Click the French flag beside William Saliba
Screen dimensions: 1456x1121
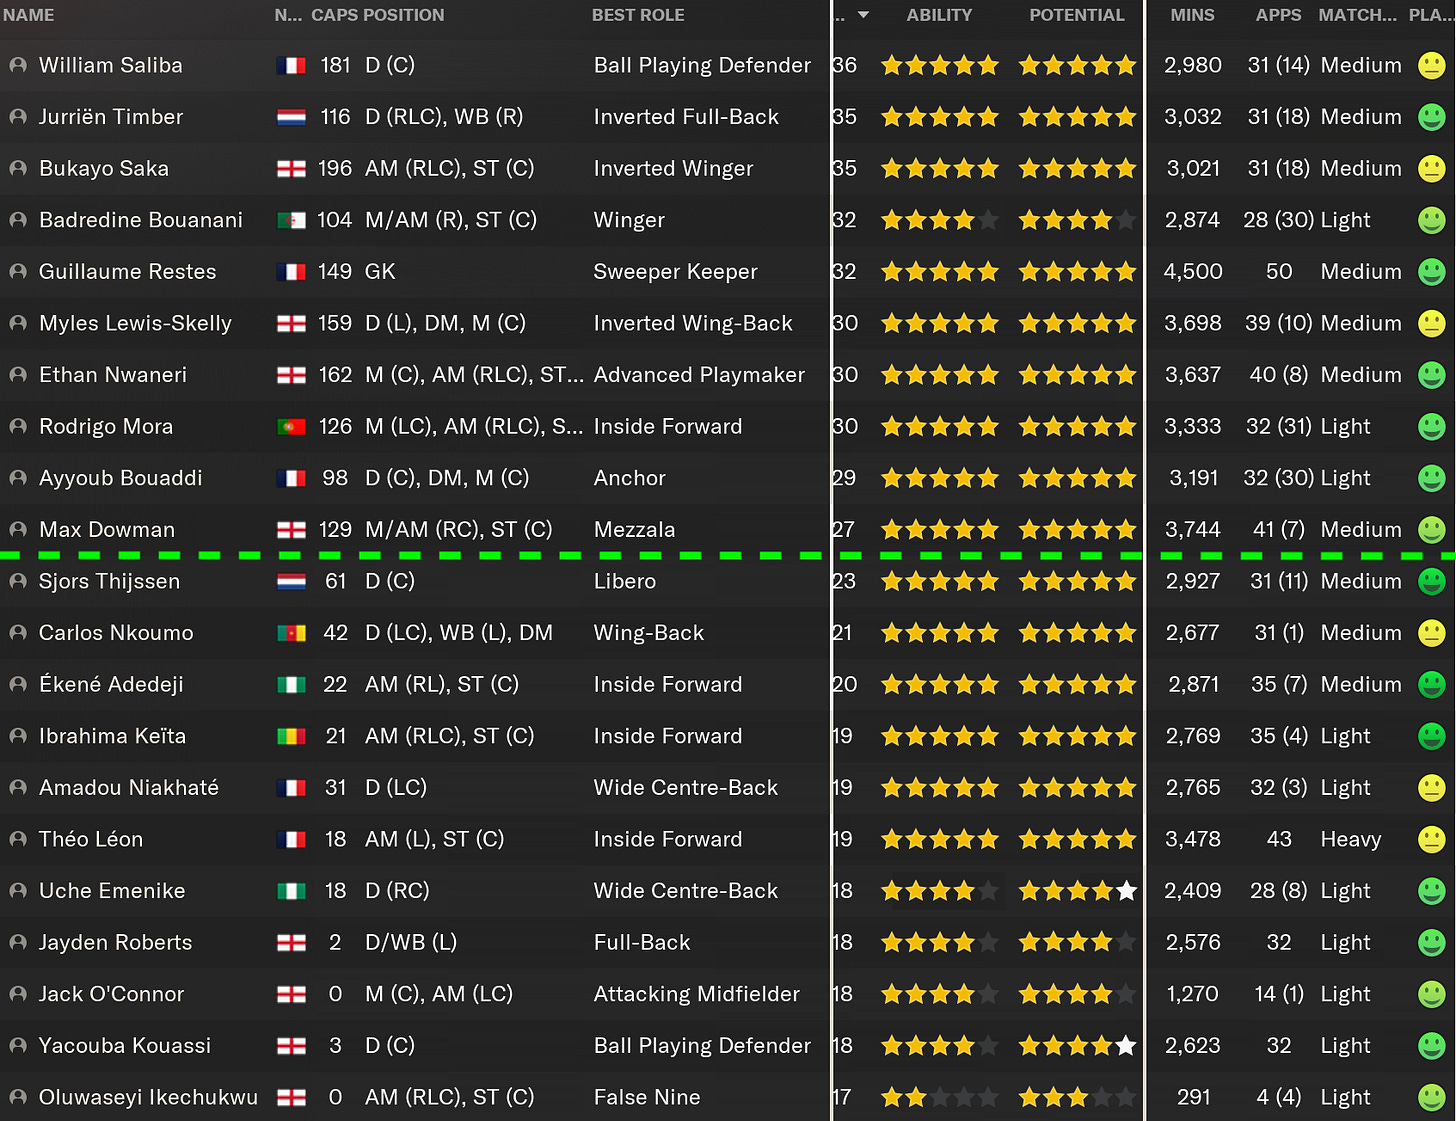click(291, 66)
